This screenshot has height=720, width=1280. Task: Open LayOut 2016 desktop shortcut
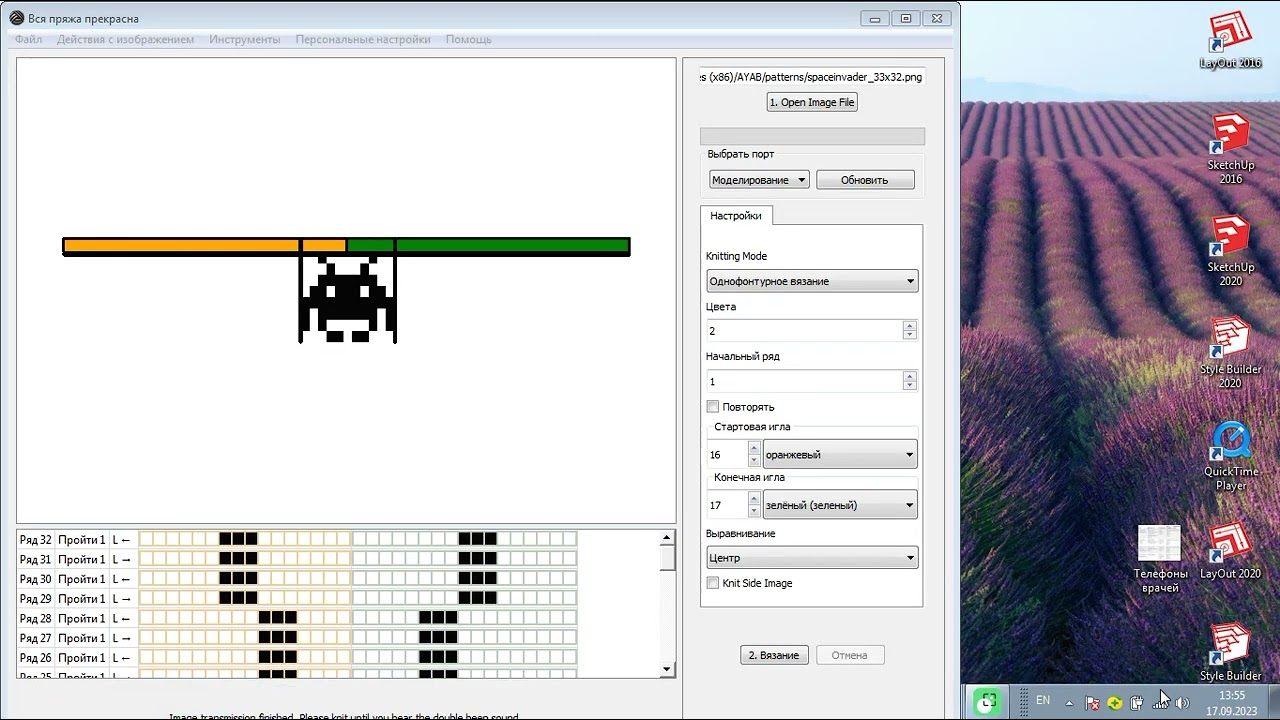pos(1230,40)
